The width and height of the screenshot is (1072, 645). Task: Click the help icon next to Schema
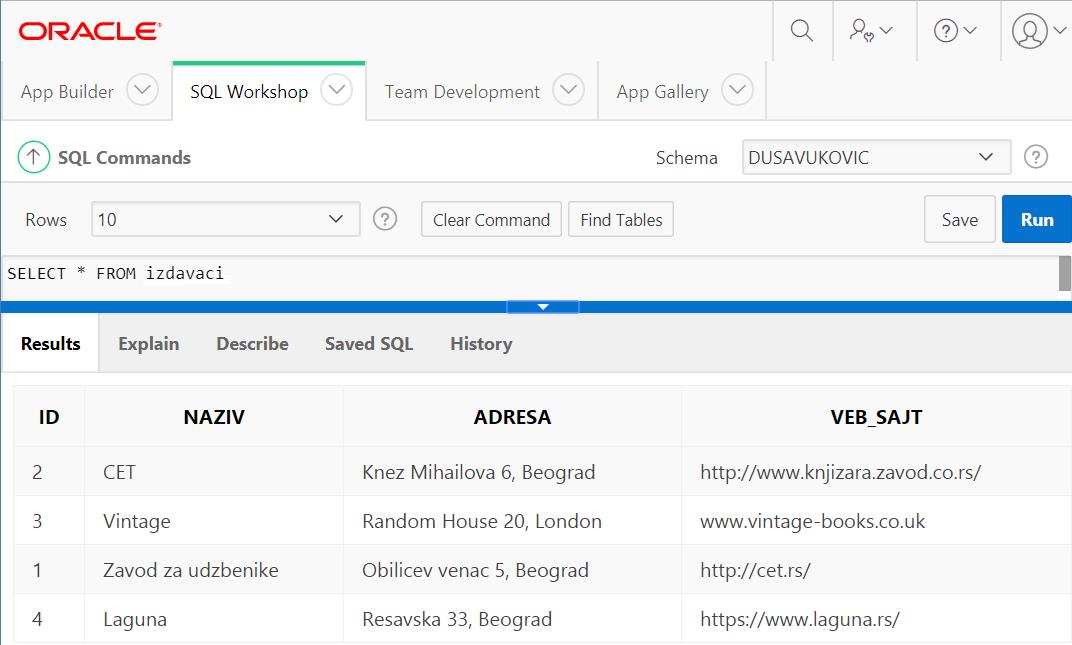pyautogui.click(x=1037, y=157)
